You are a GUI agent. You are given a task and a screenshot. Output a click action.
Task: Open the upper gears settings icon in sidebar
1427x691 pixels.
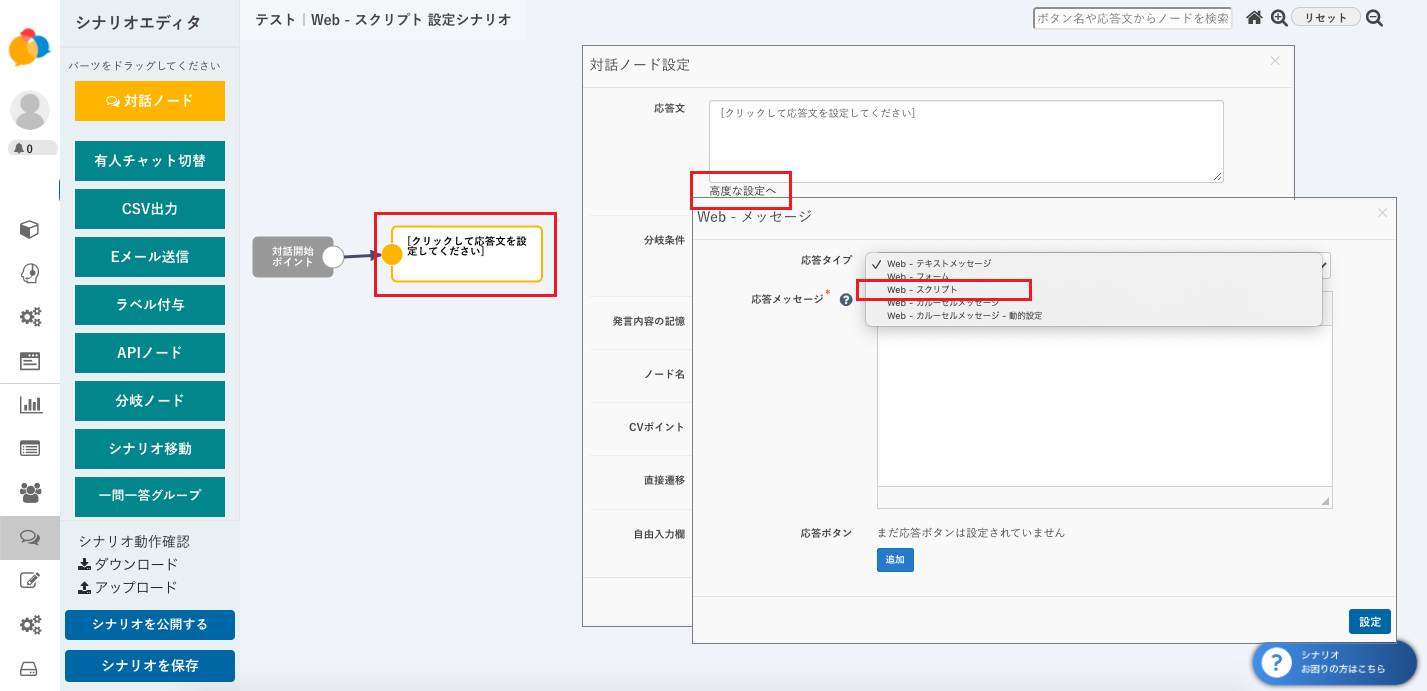click(30, 318)
